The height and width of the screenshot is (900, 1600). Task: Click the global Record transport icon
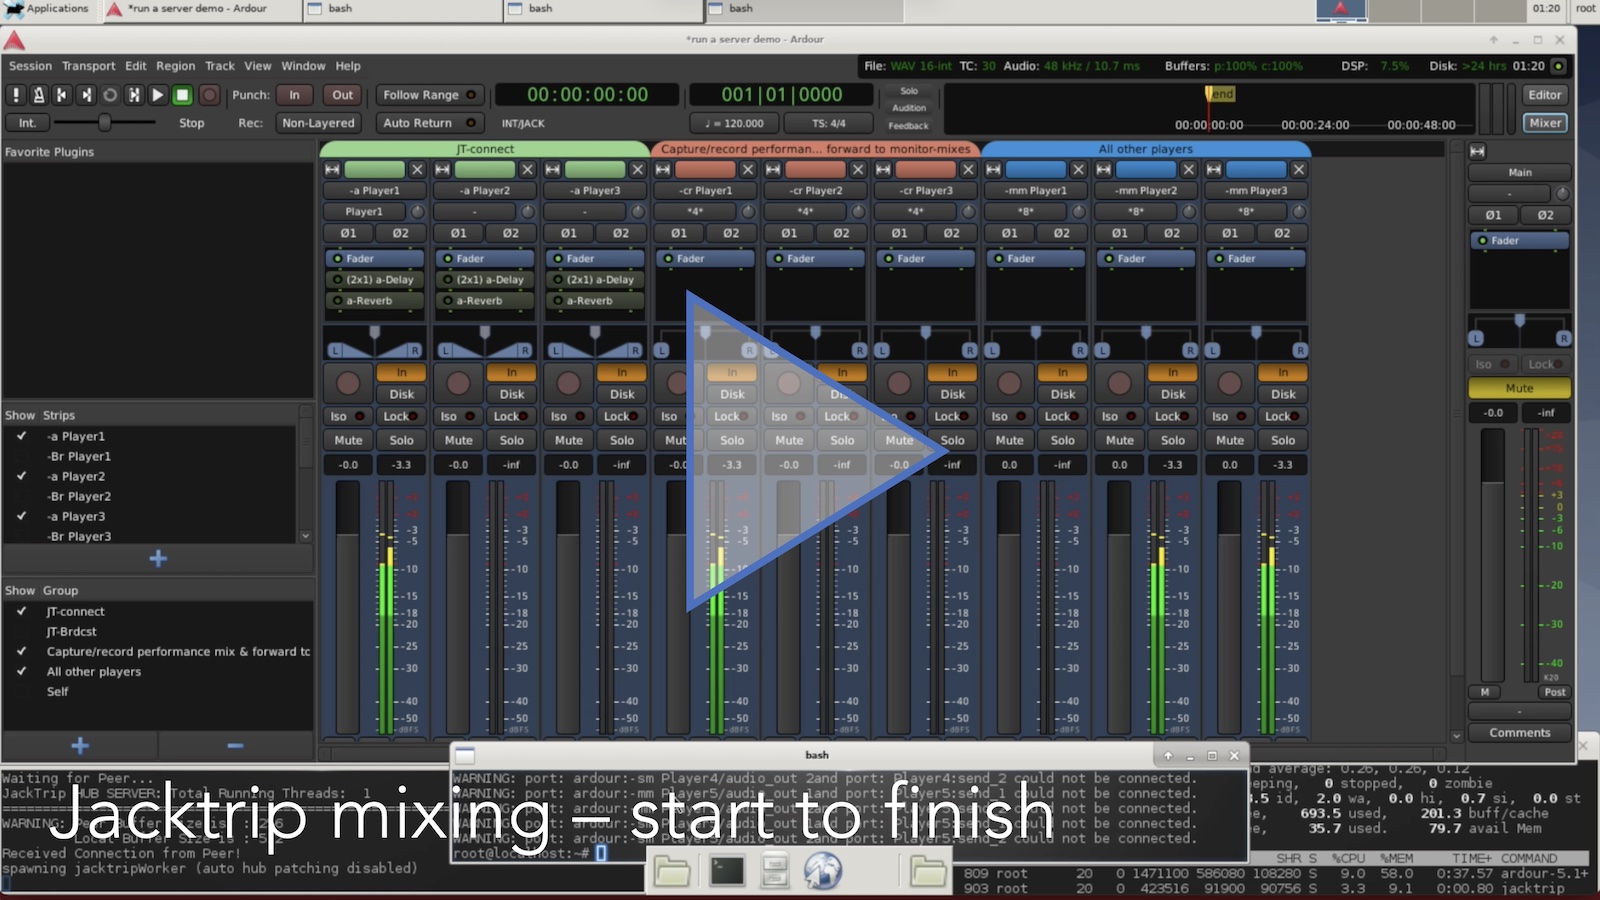tap(209, 95)
